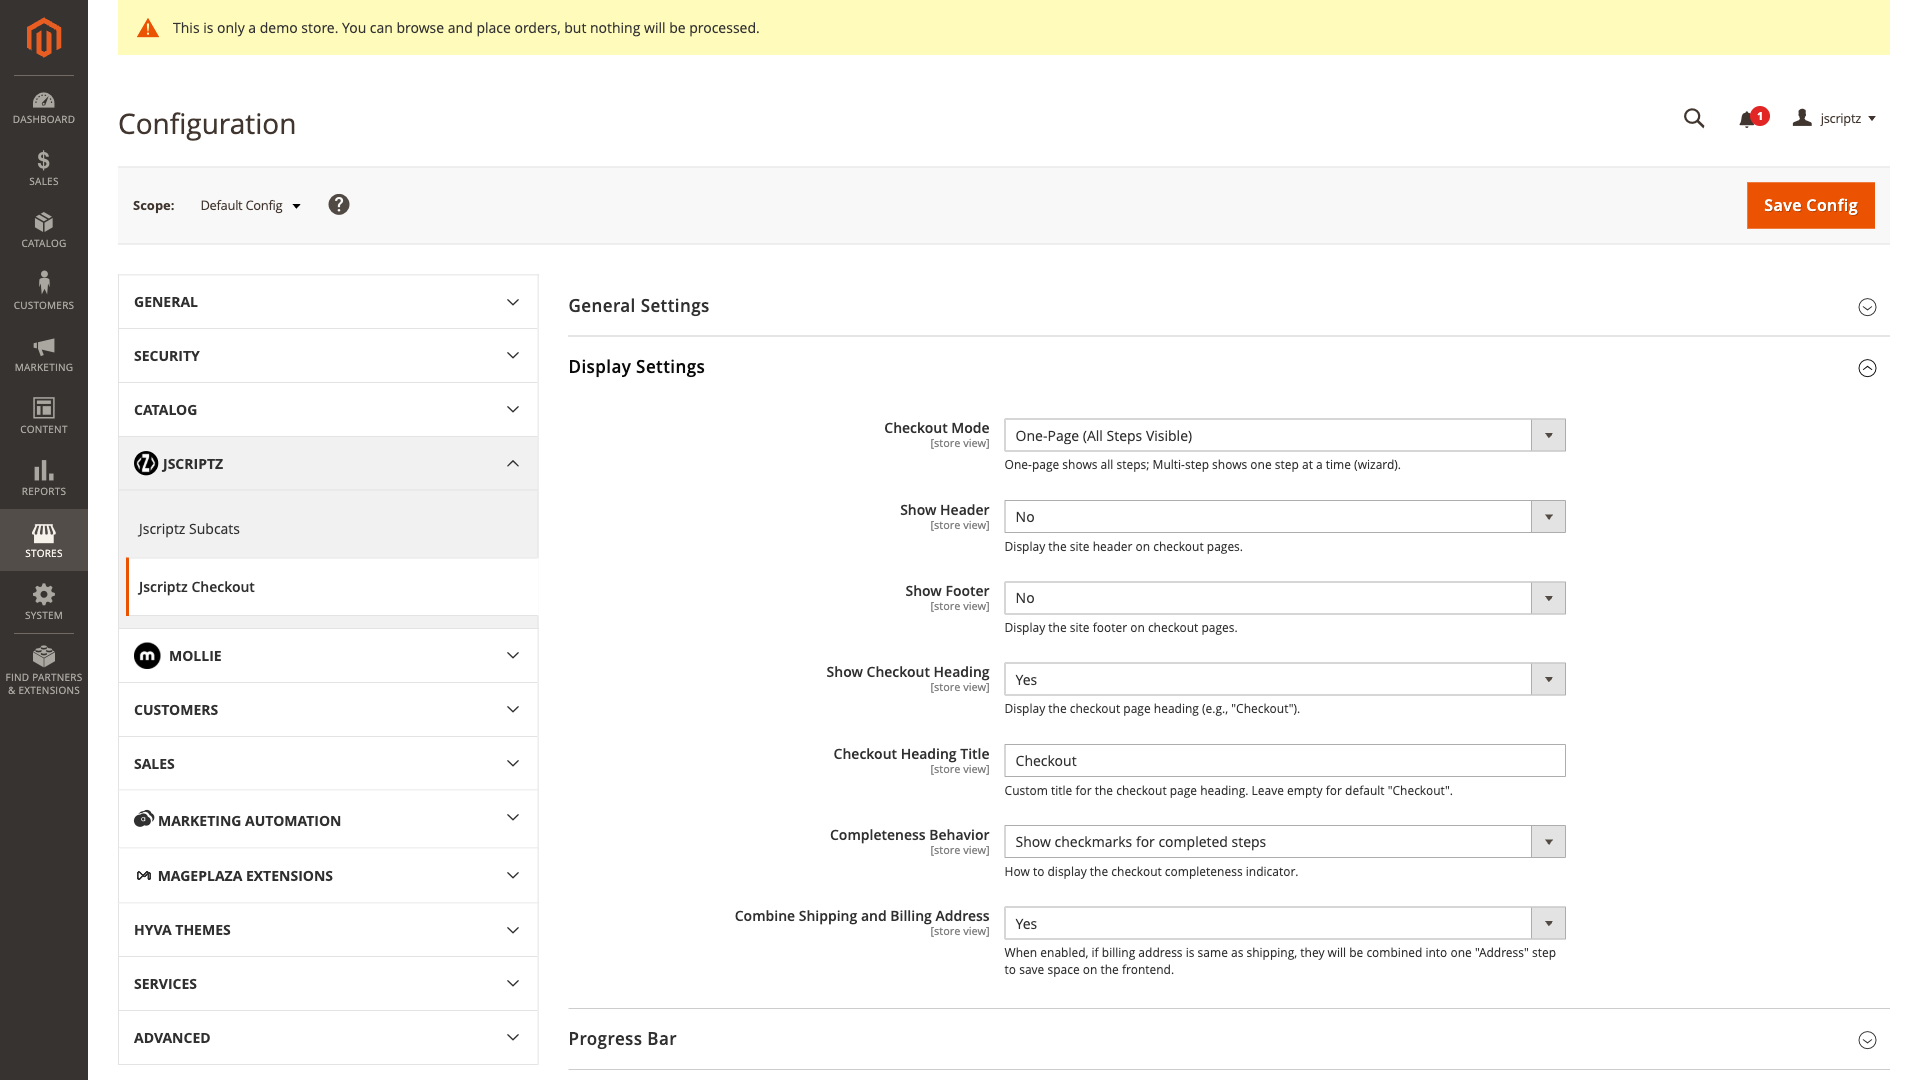Select the Sales sidebar icon
Image resolution: width=1920 pixels, height=1080 pixels.
43,167
